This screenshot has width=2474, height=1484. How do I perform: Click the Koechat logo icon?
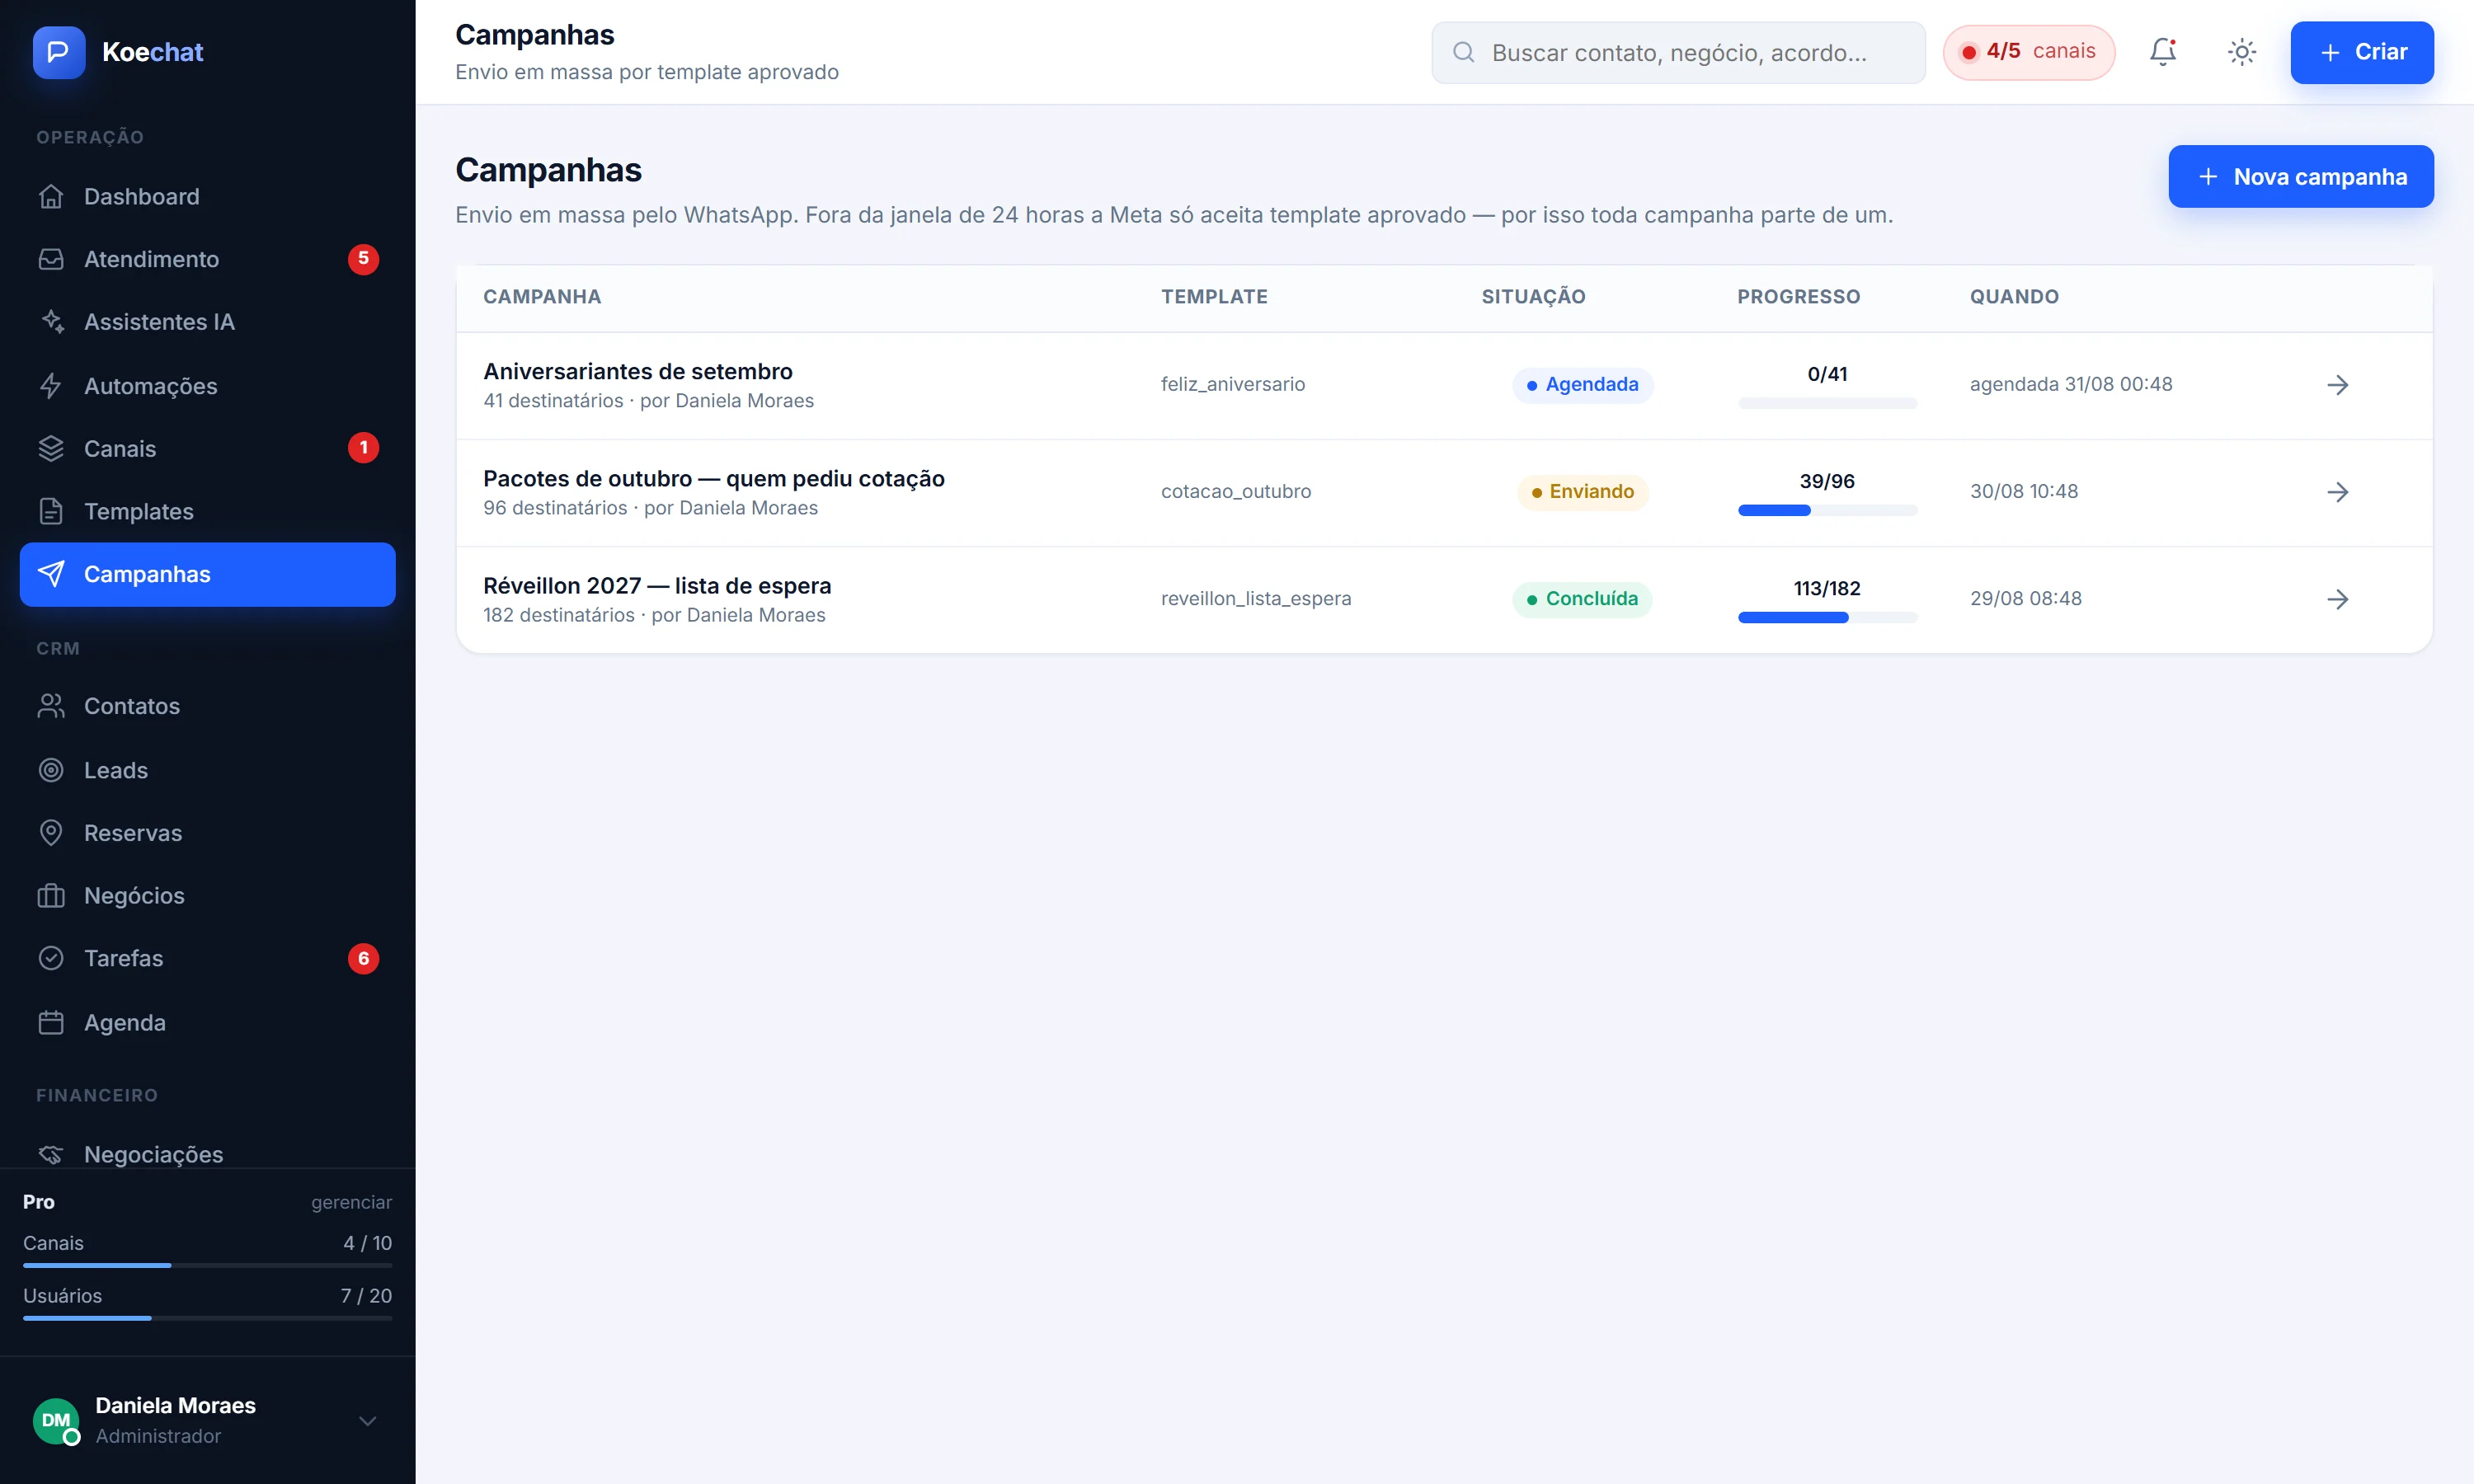(x=58, y=52)
